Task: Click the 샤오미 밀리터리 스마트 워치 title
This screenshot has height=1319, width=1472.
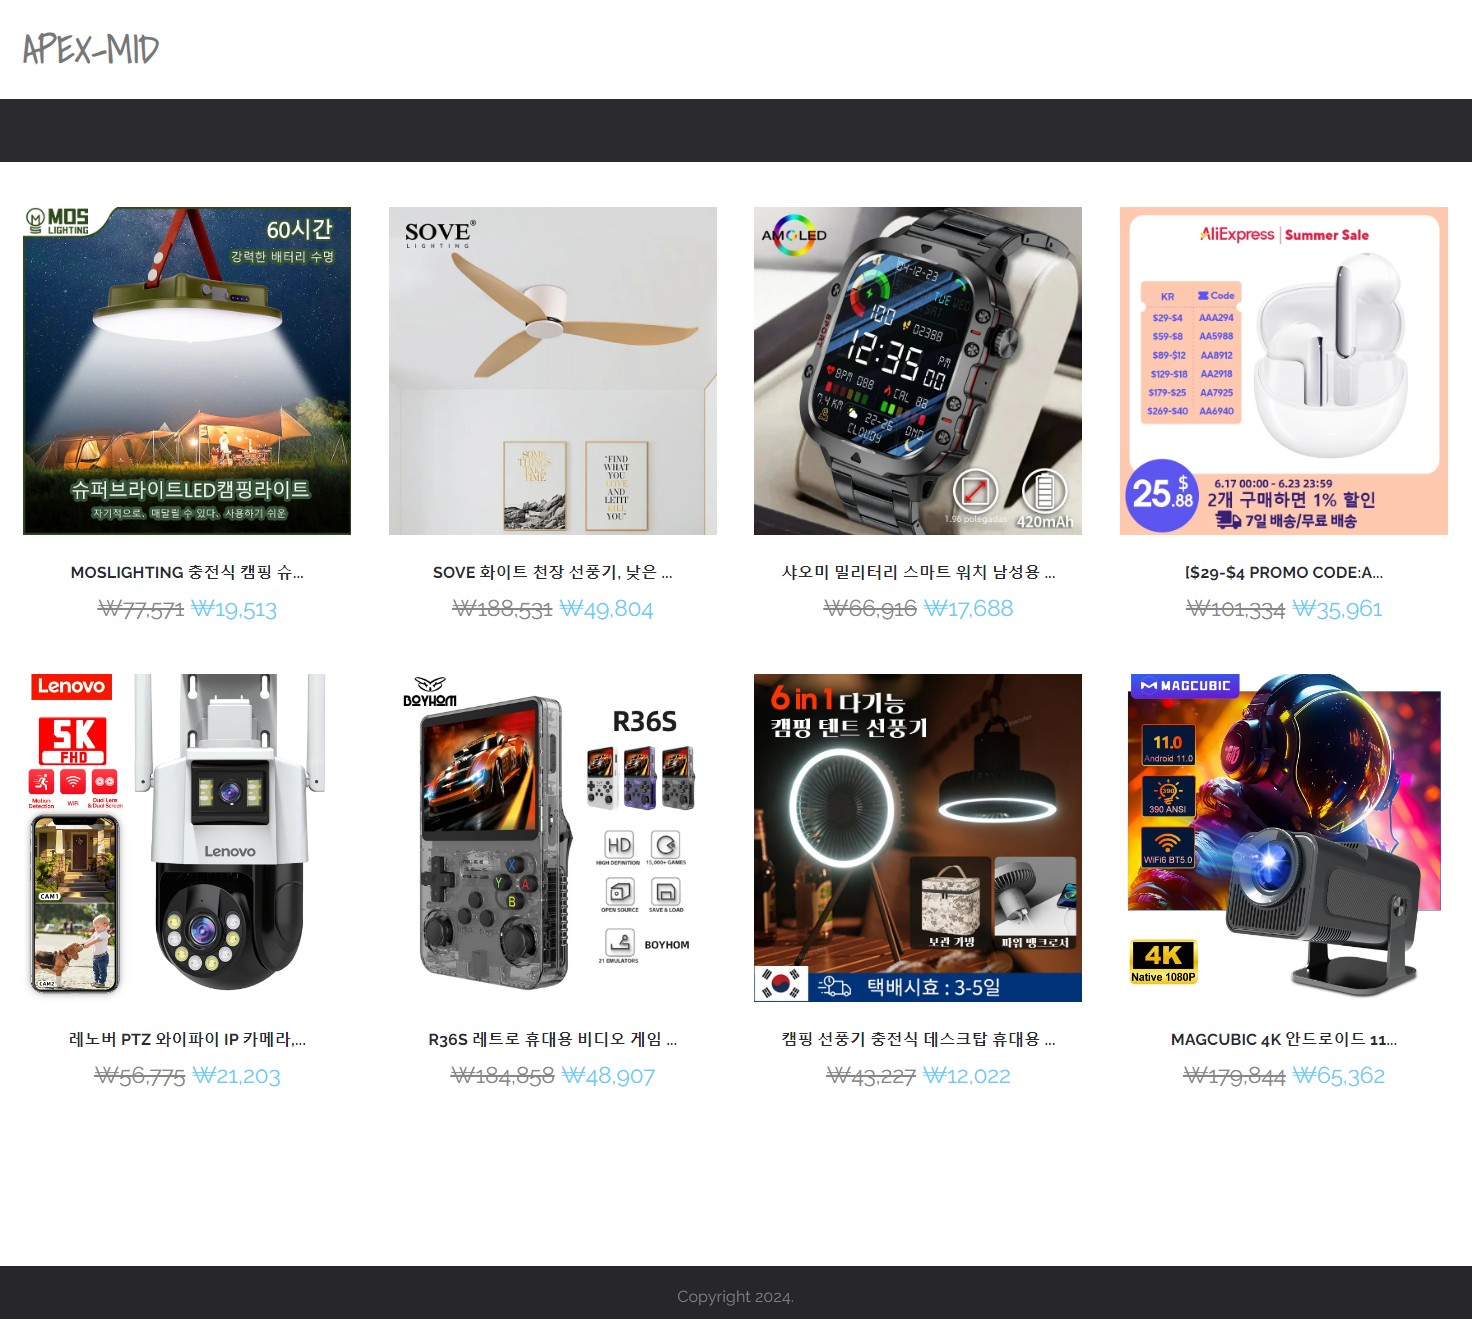Action: click(918, 572)
